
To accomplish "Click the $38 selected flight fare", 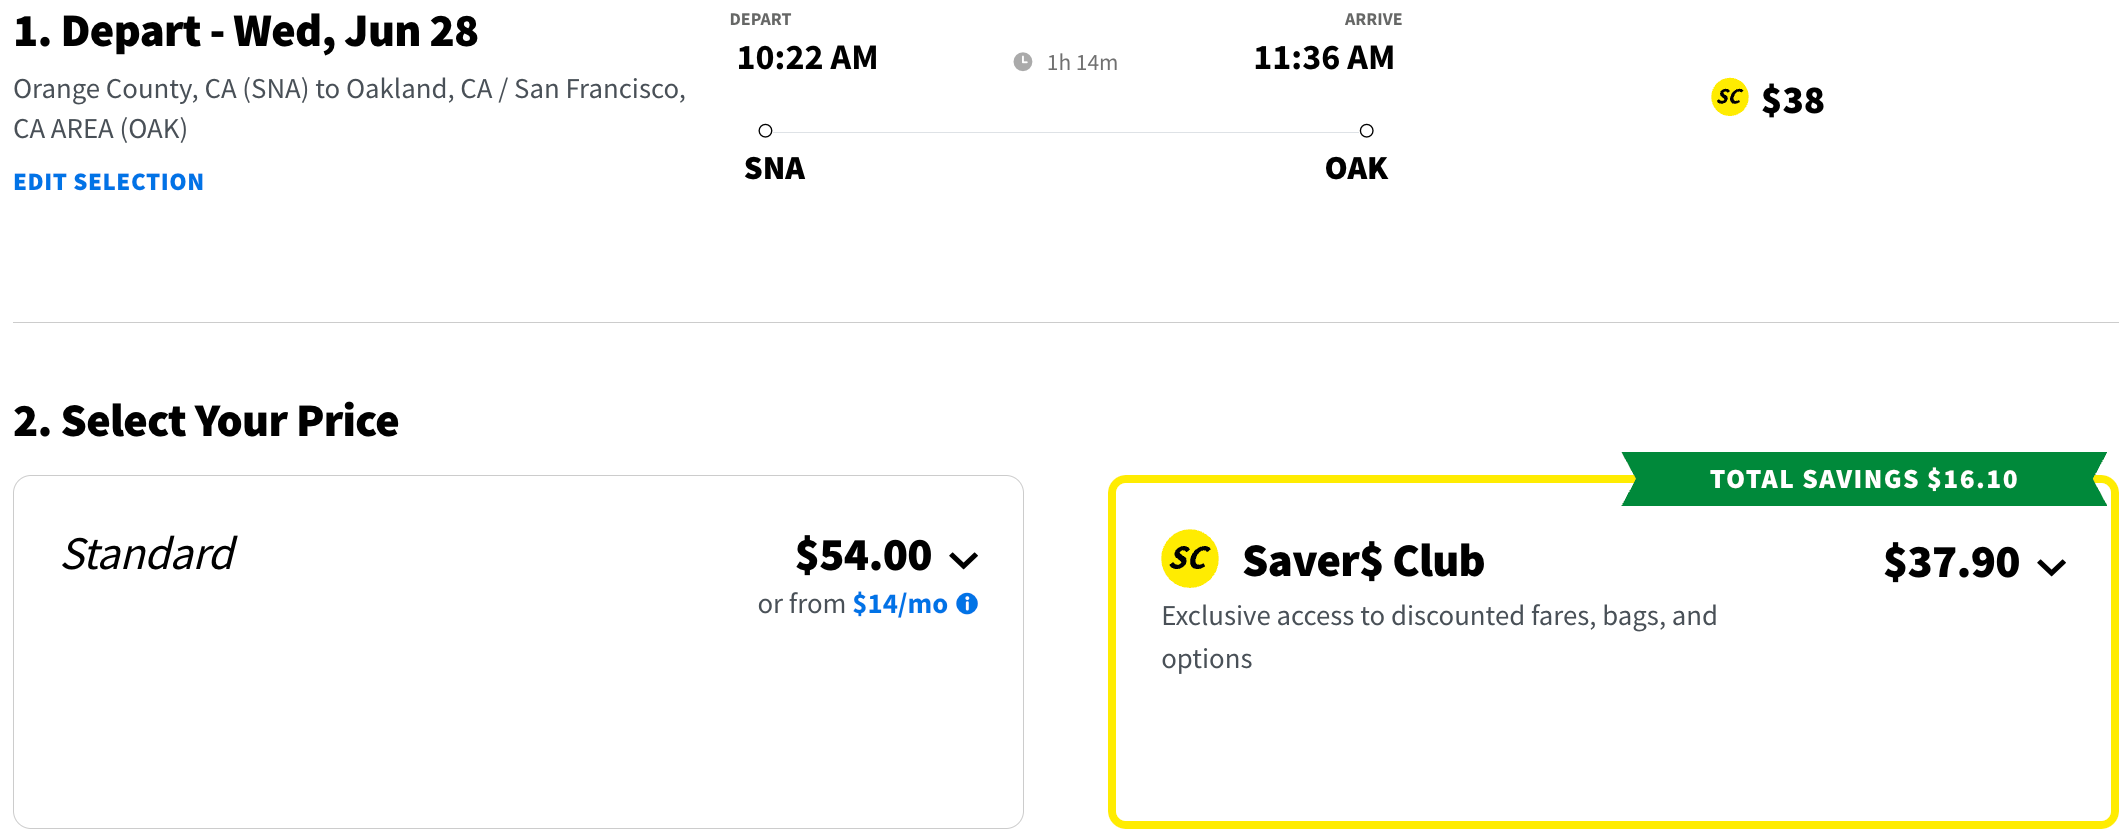I will point(1792,100).
